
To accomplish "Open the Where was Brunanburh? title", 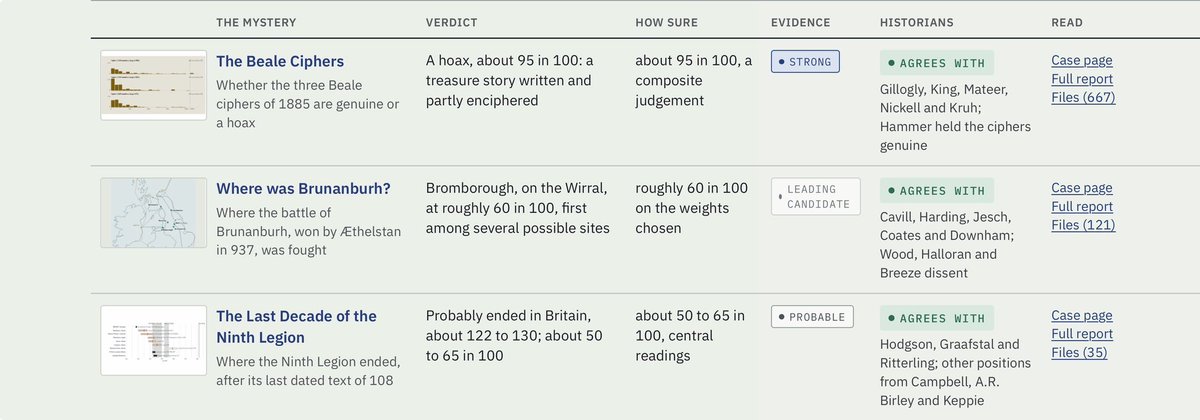I will tap(303, 188).
